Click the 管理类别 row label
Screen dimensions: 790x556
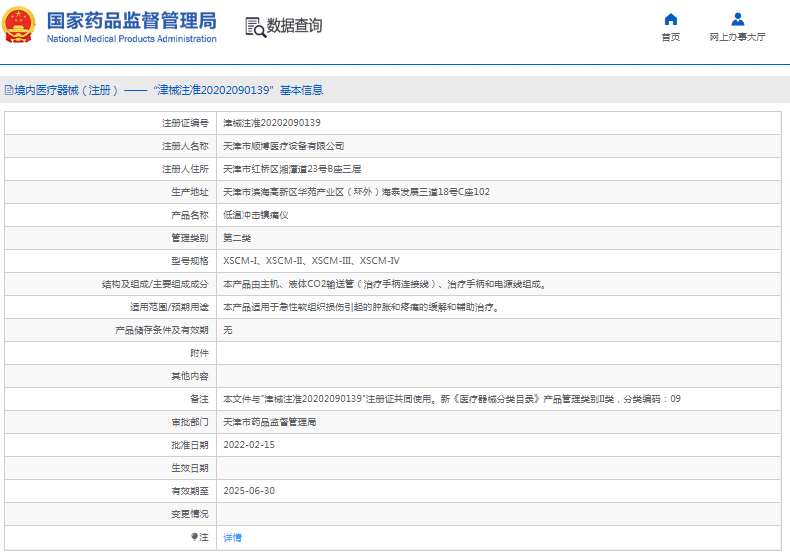tap(190, 238)
